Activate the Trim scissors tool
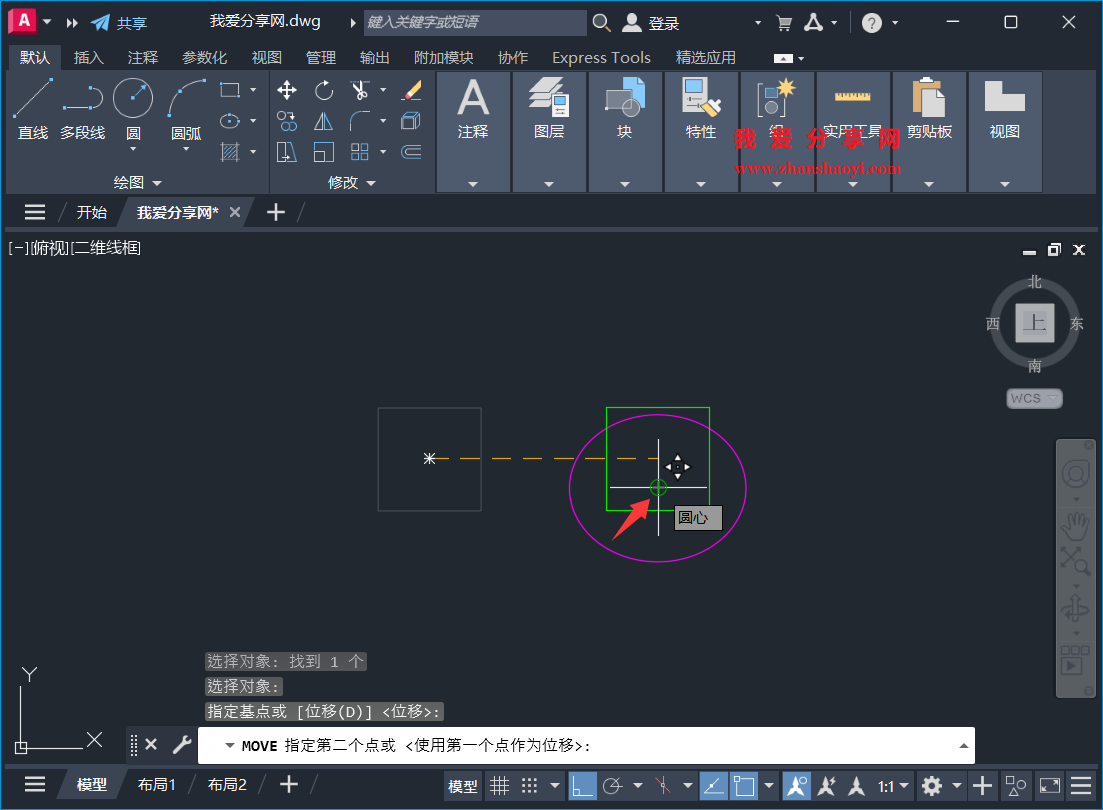The width and height of the screenshot is (1103, 810). click(359, 90)
